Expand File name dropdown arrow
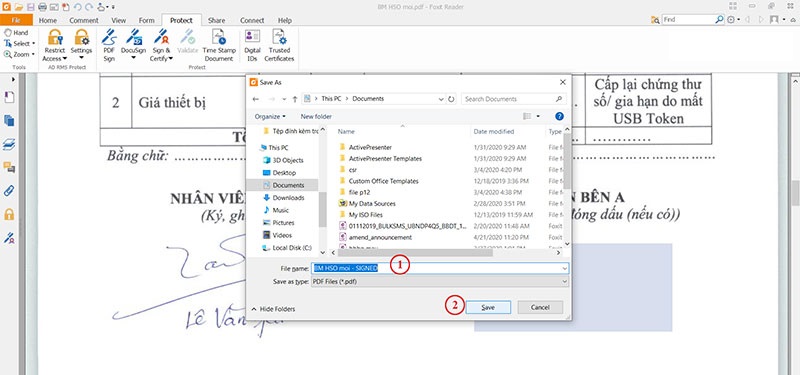 (564, 268)
